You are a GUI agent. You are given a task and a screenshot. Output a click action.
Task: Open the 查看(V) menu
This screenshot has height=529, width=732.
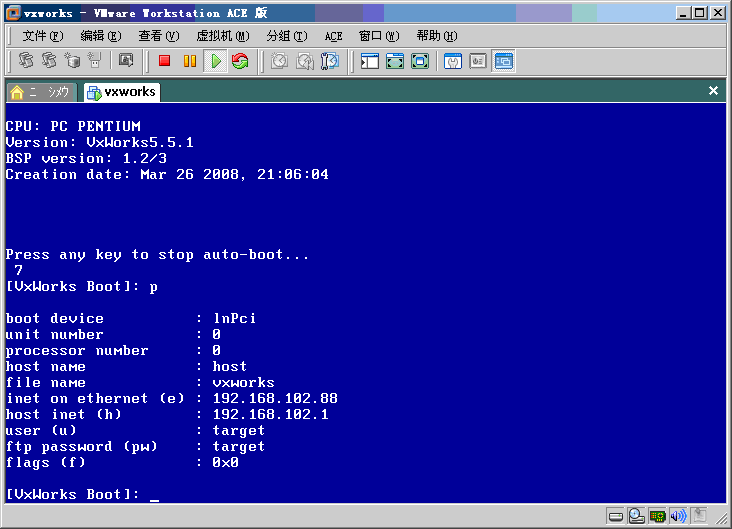[159, 36]
